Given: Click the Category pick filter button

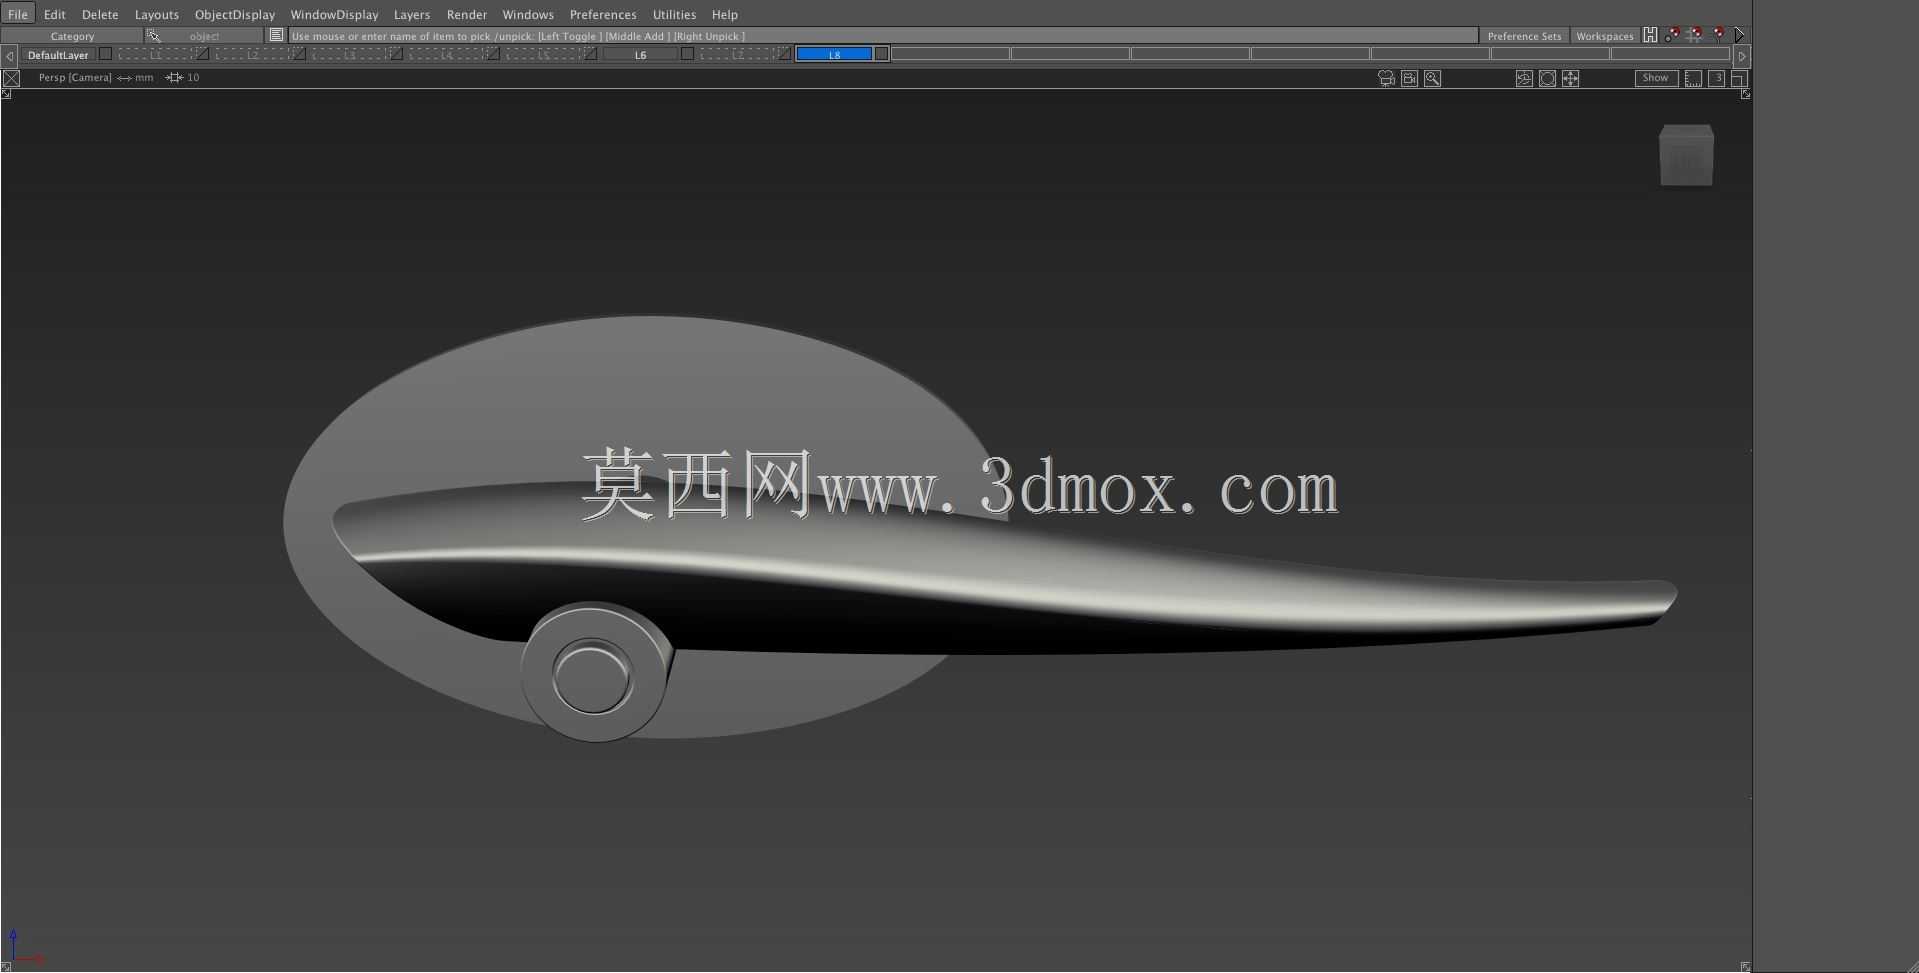Looking at the screenshot, I should [72, 36].
